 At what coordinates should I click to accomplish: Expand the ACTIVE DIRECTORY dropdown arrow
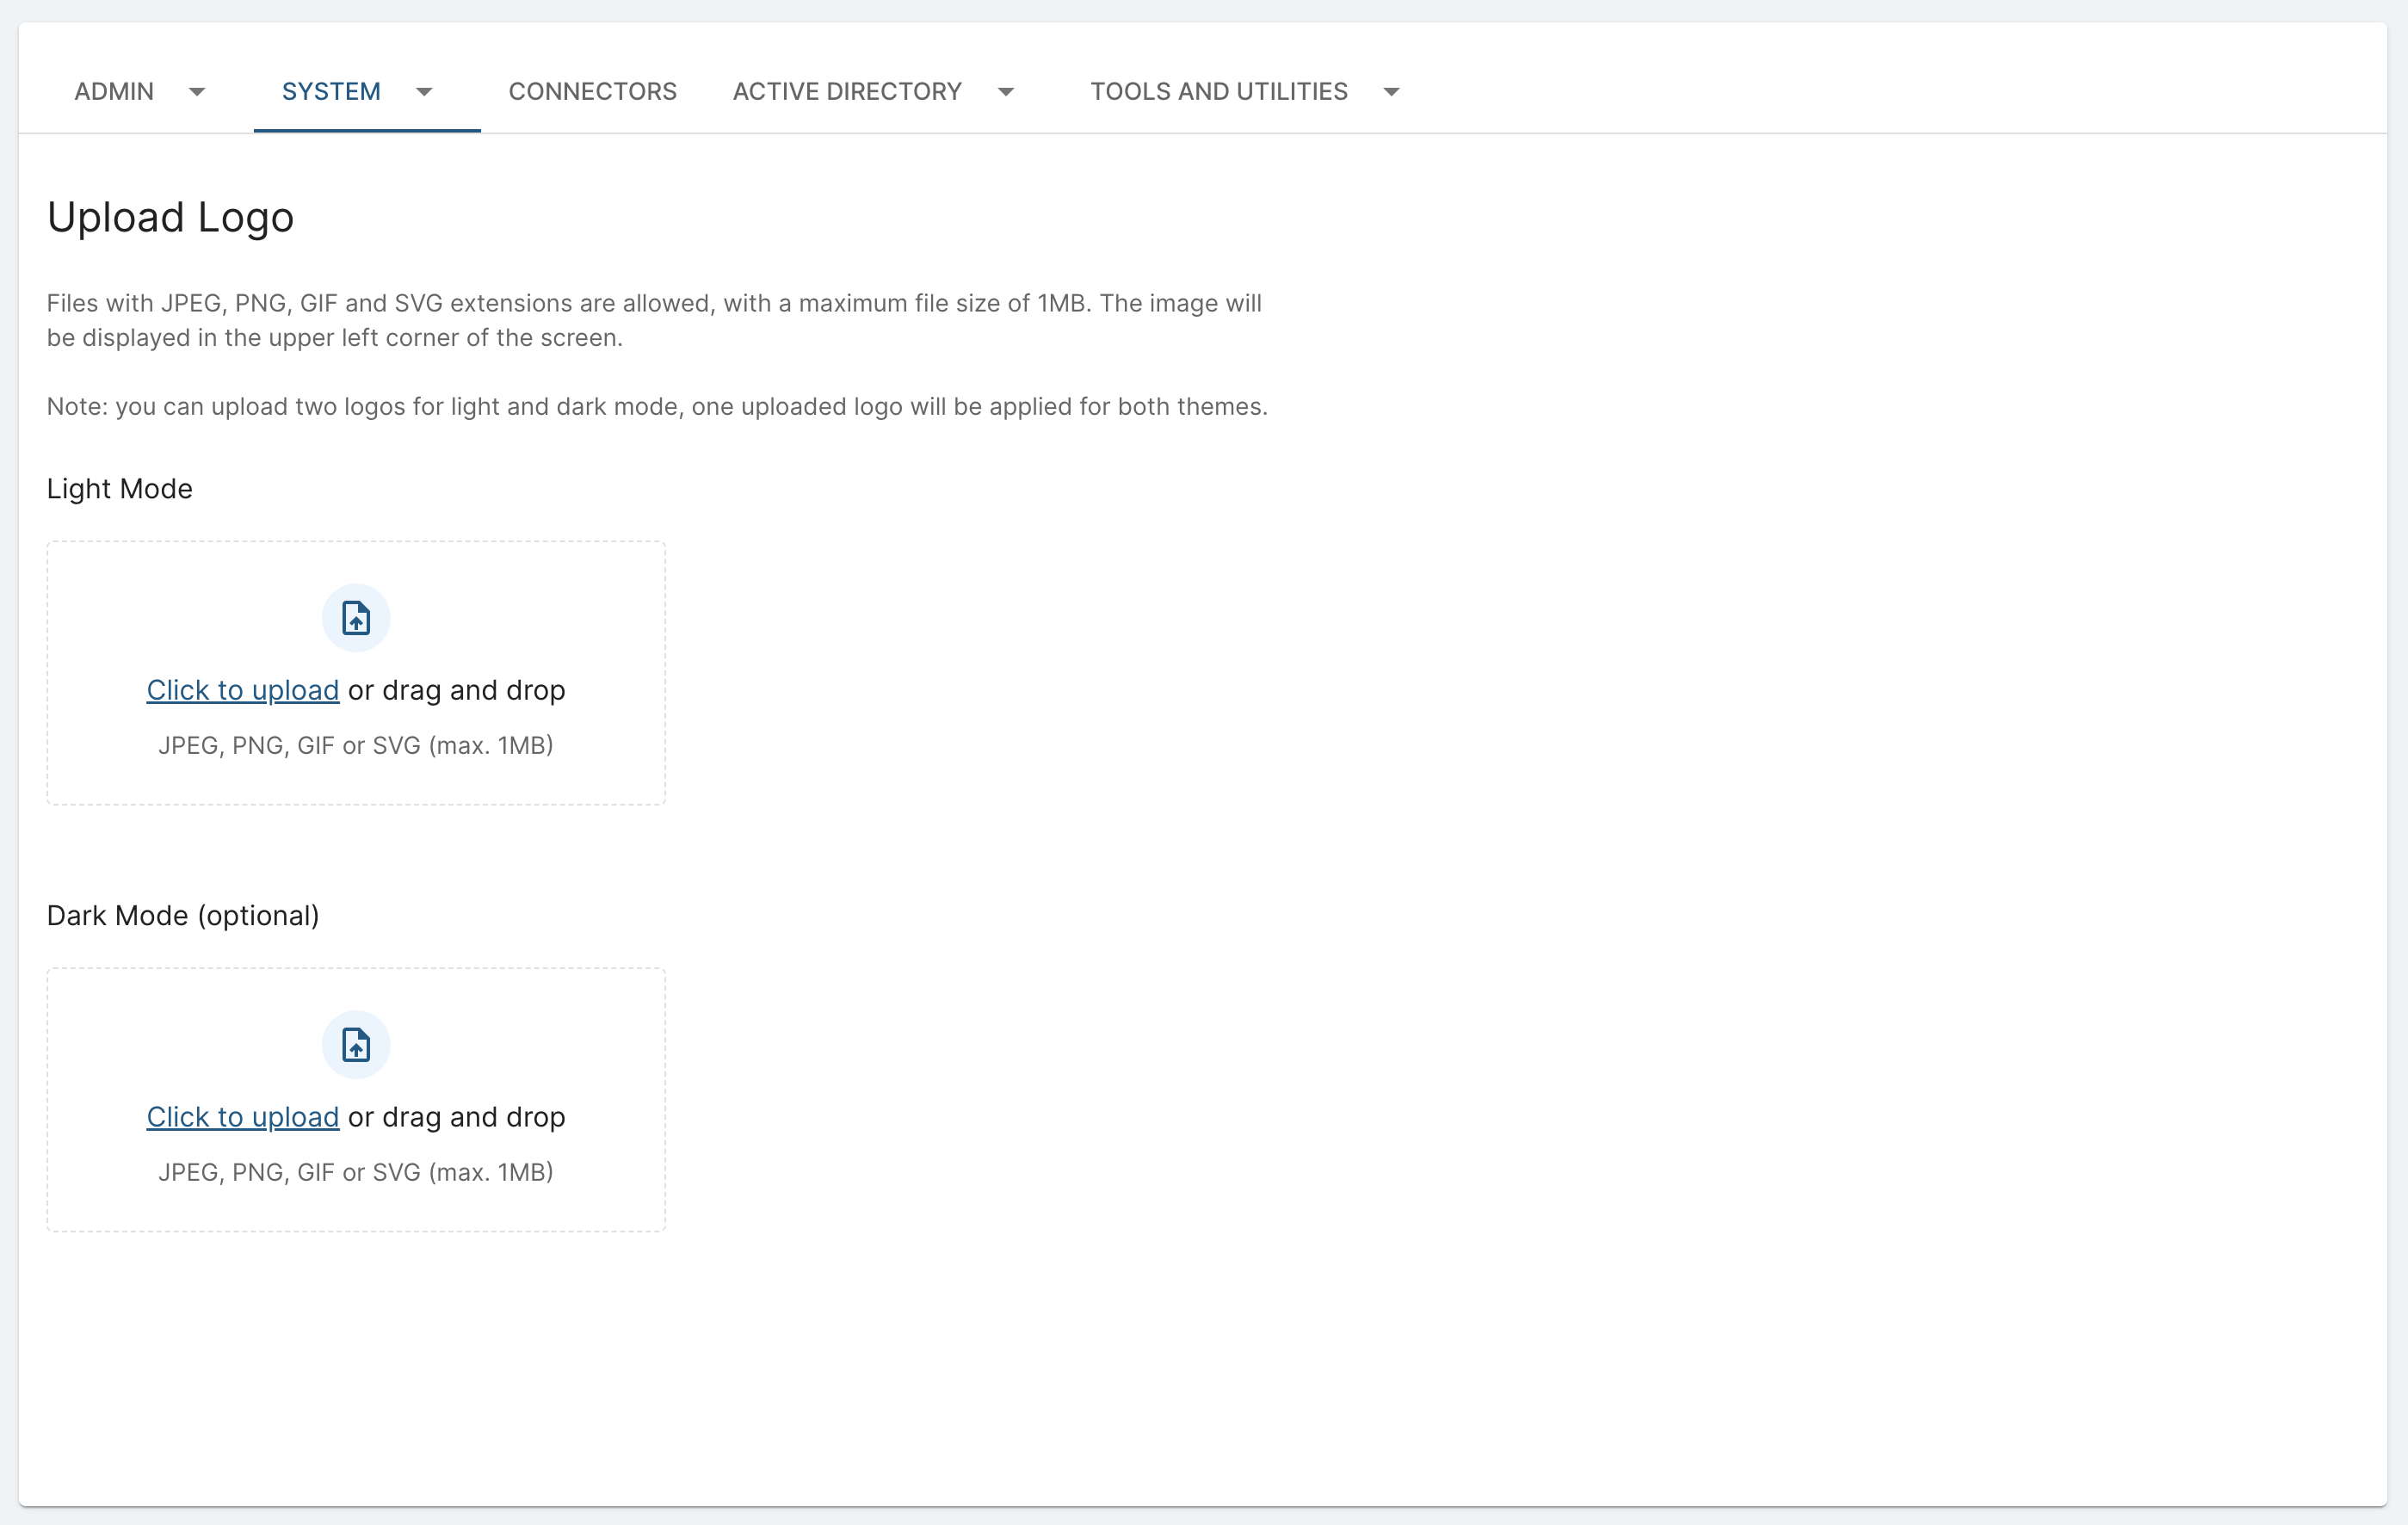pos(1006,92)
